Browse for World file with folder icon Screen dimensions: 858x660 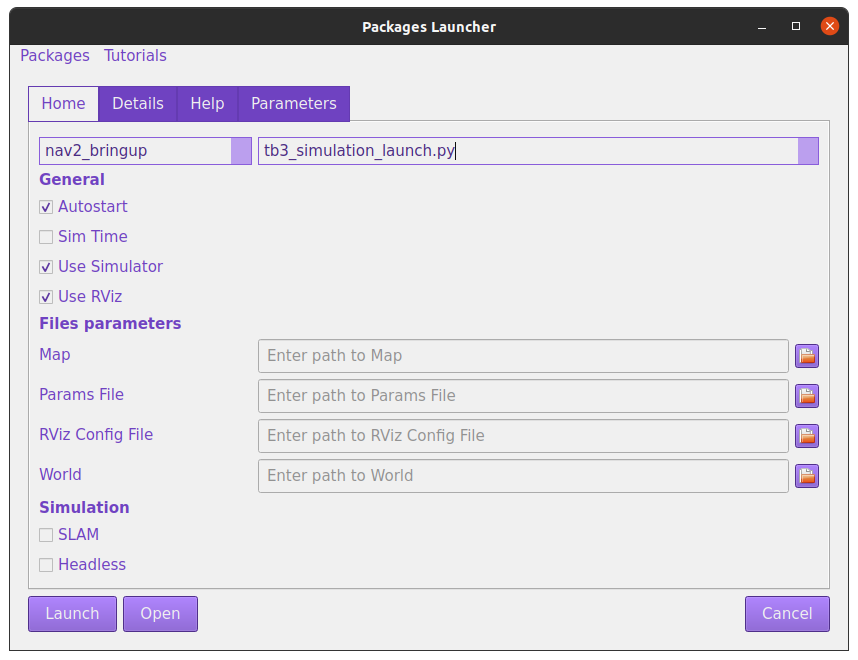pos(807,476)
